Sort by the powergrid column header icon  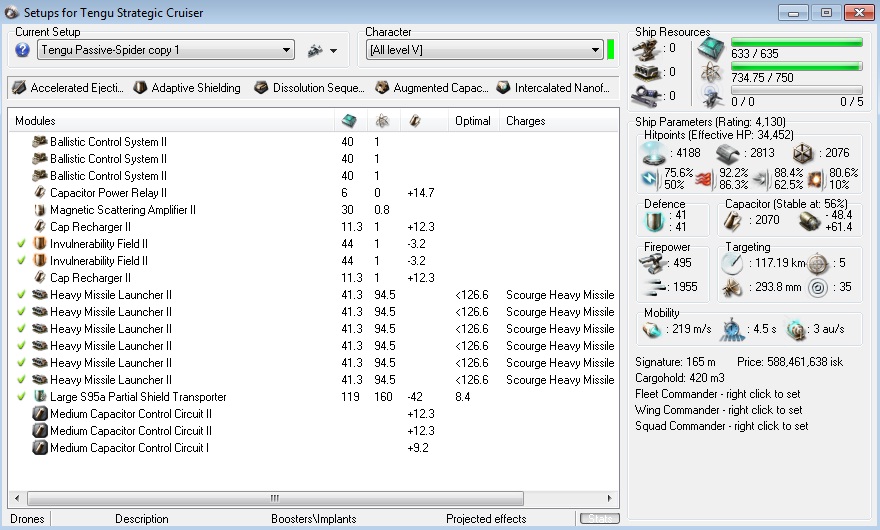382,120
